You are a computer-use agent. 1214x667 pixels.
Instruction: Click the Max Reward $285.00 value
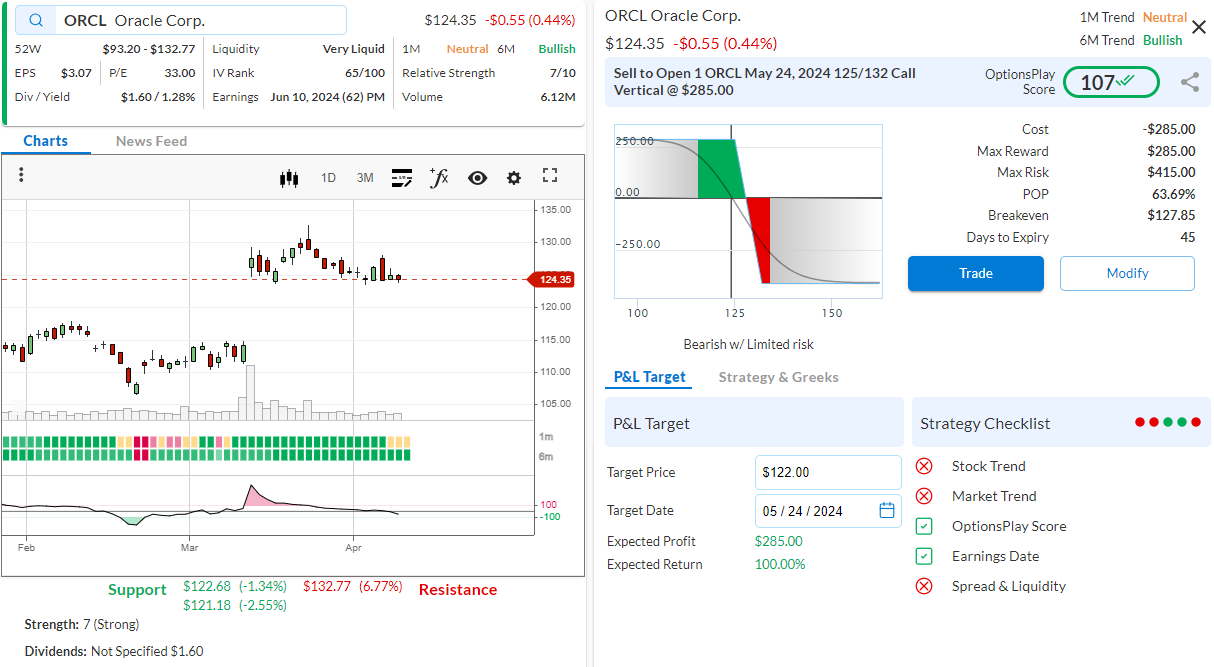click(1171, 151)
